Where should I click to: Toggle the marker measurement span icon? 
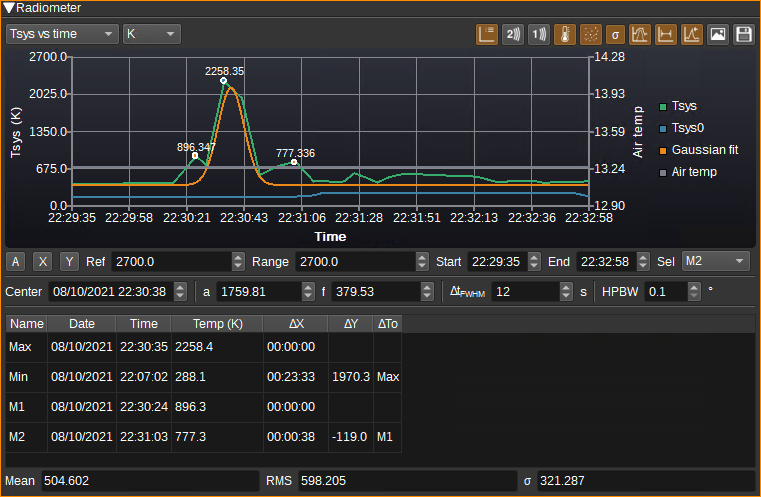[x=666, y=34]
